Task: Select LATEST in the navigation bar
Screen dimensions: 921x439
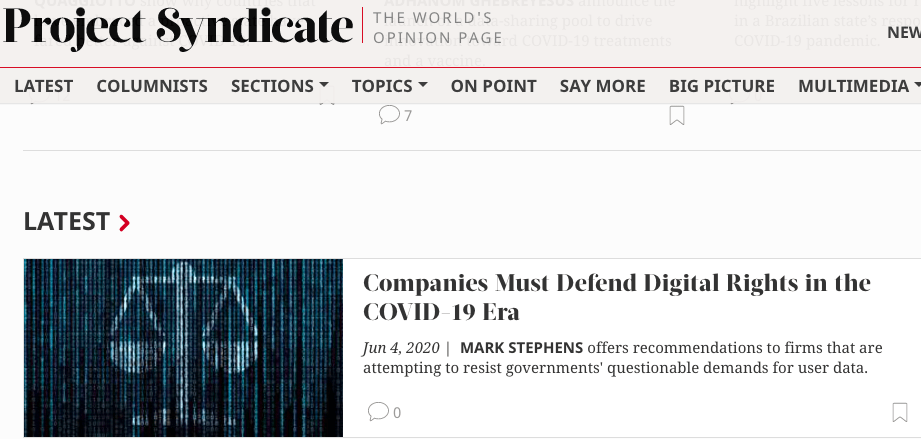Action: coord(44,86)
